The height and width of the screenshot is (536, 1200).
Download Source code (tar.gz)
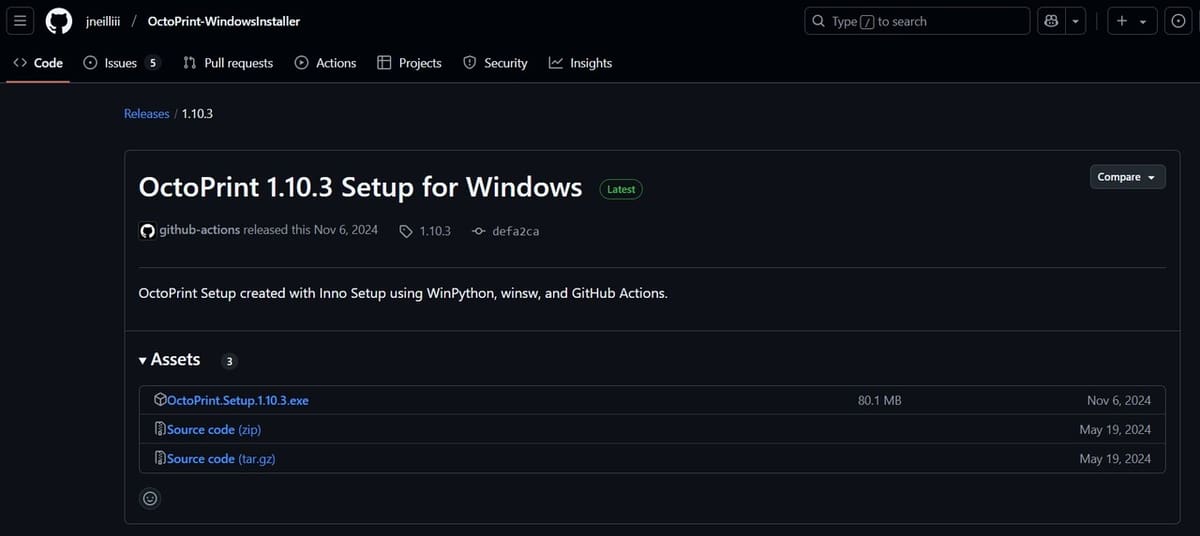point(221,458)
